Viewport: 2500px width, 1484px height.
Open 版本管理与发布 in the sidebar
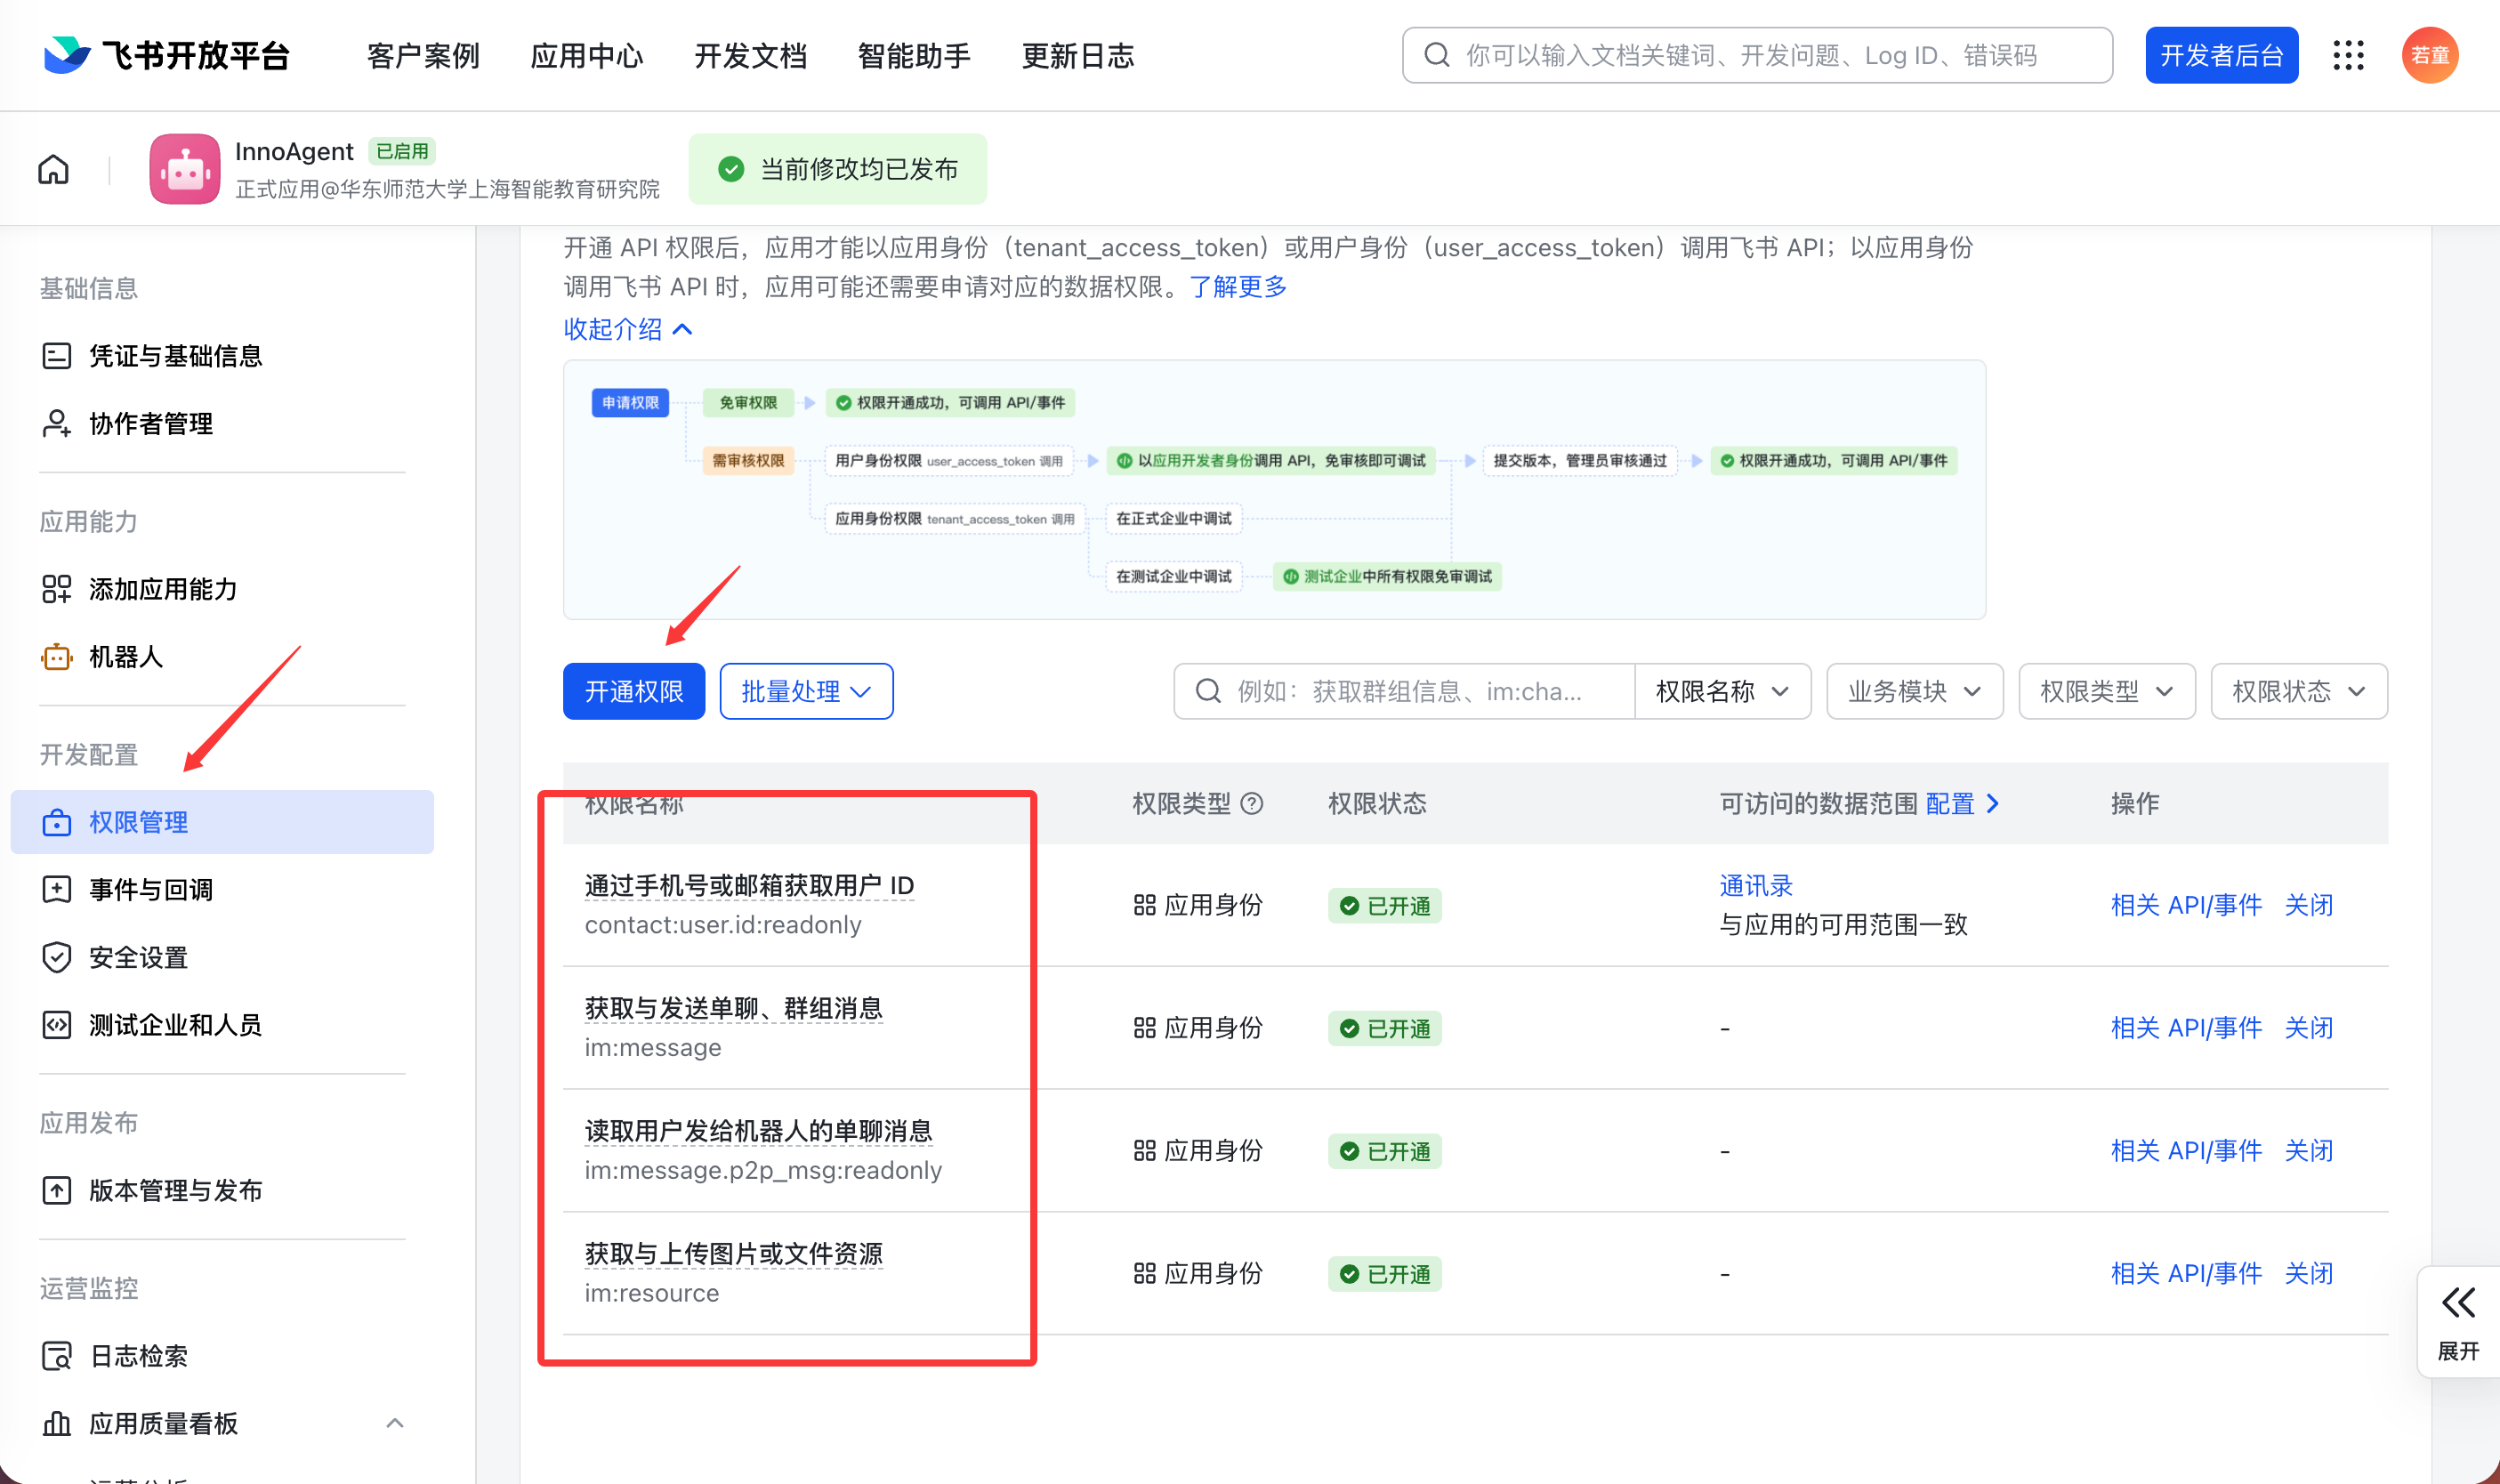pos(222,1191)
